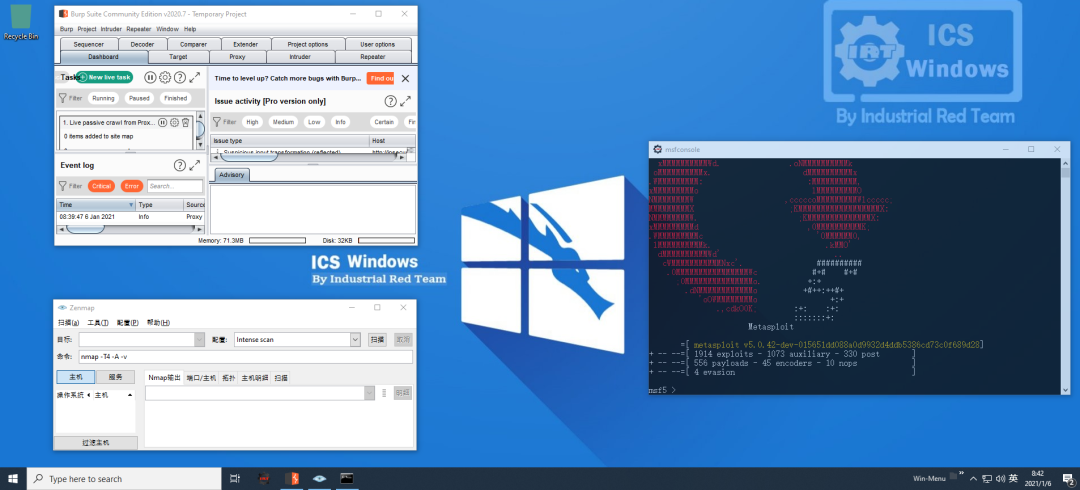
Task: Toggle the Certain confidence issue filter
Action: pyautogui.click(x=384, y=122)
